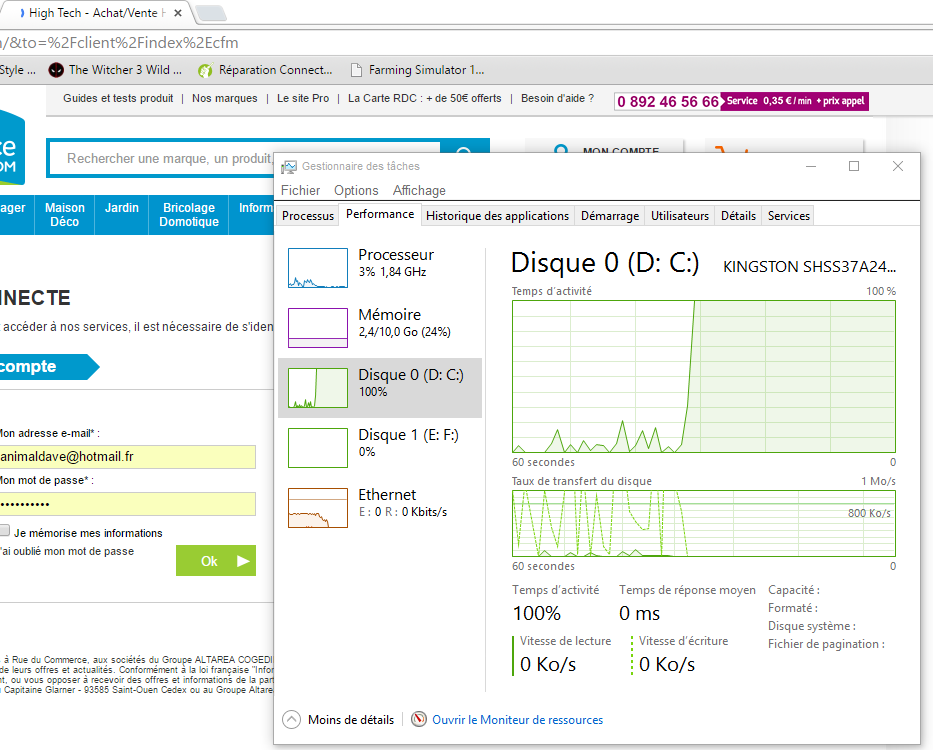Minimize the Task Manager window
The width and height of the screenshot is (933, 750).
[x=810, y=166]
